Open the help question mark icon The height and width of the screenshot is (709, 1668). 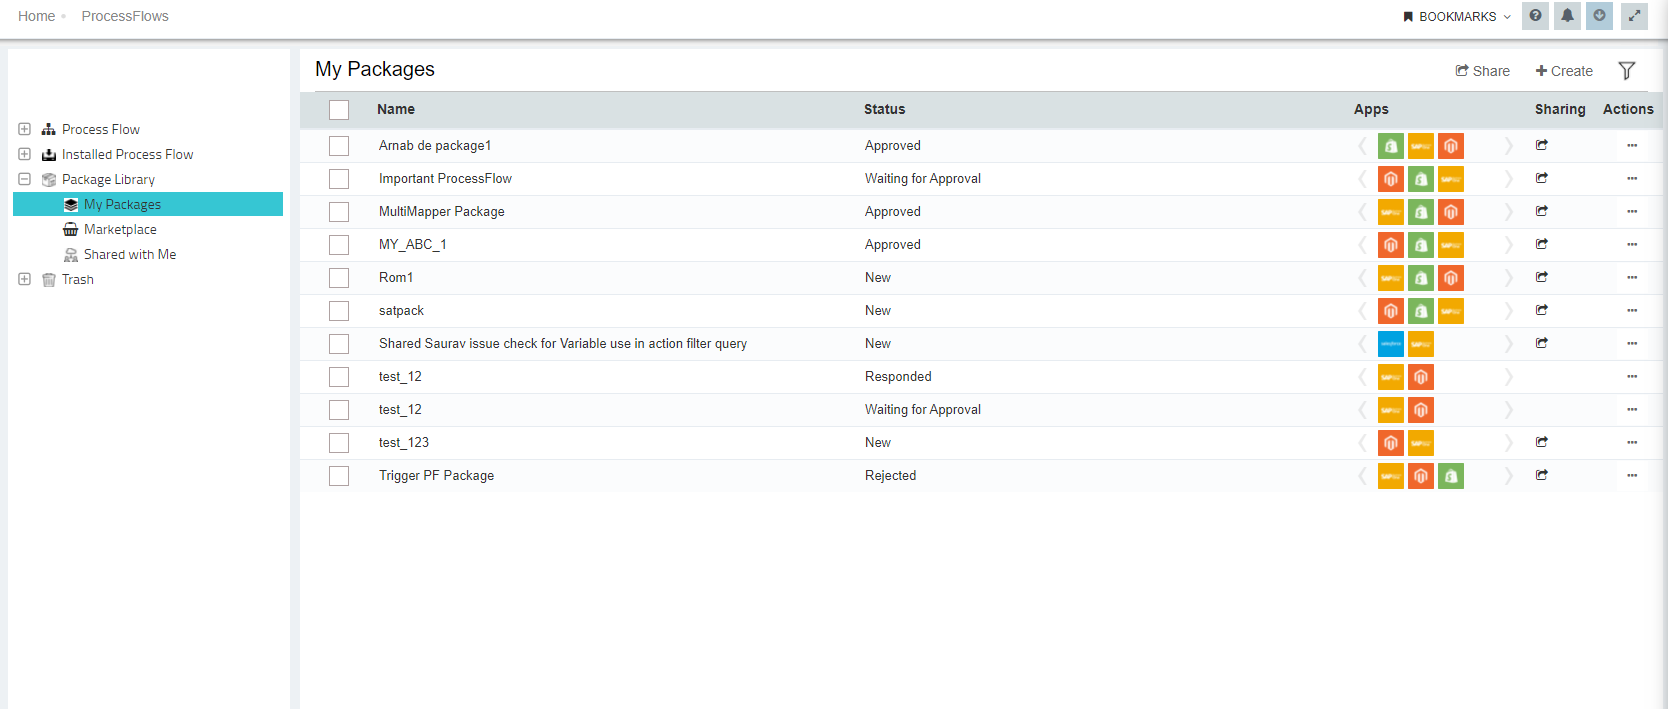[1535, 16]
